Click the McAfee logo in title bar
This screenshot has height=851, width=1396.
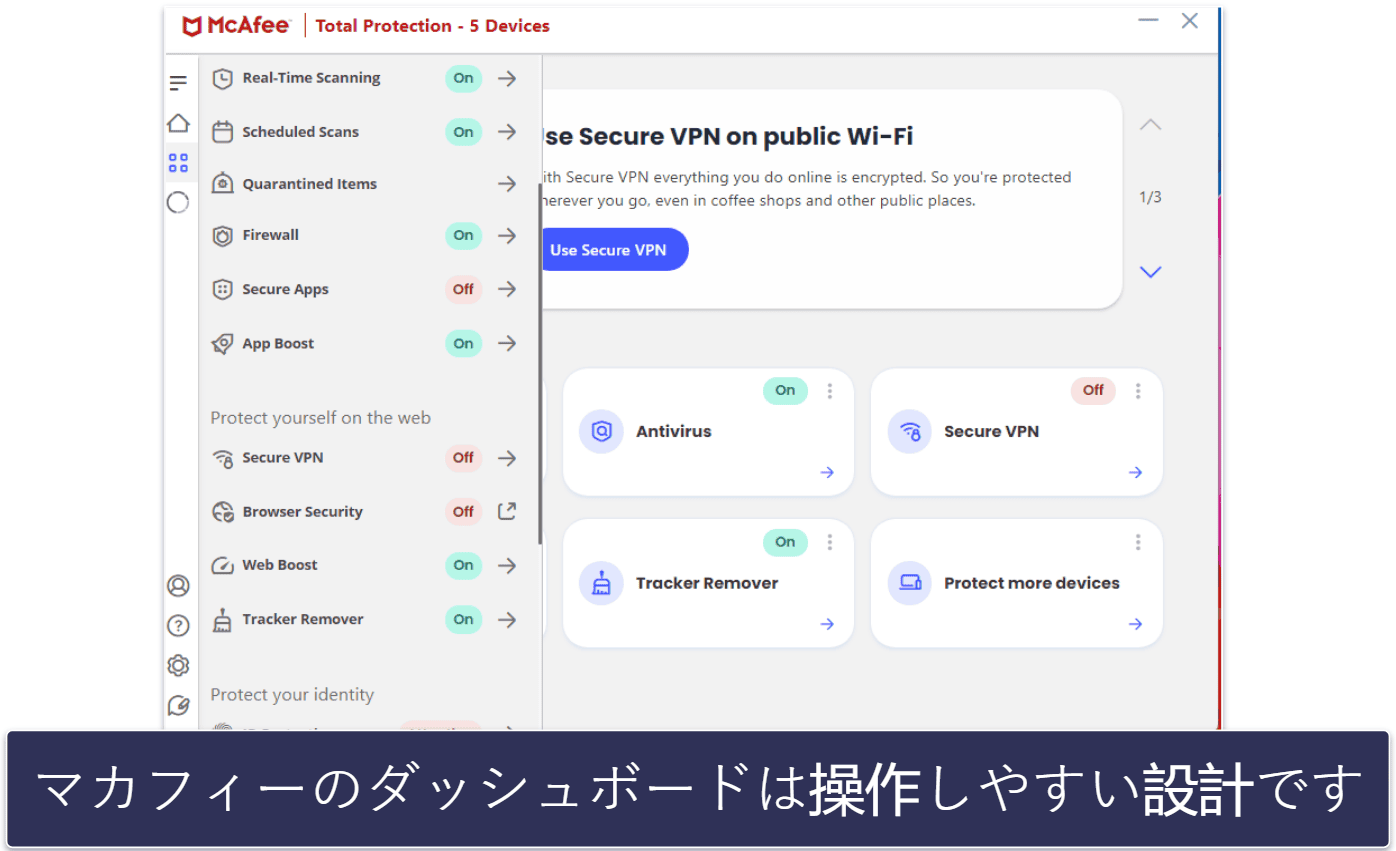236,26
